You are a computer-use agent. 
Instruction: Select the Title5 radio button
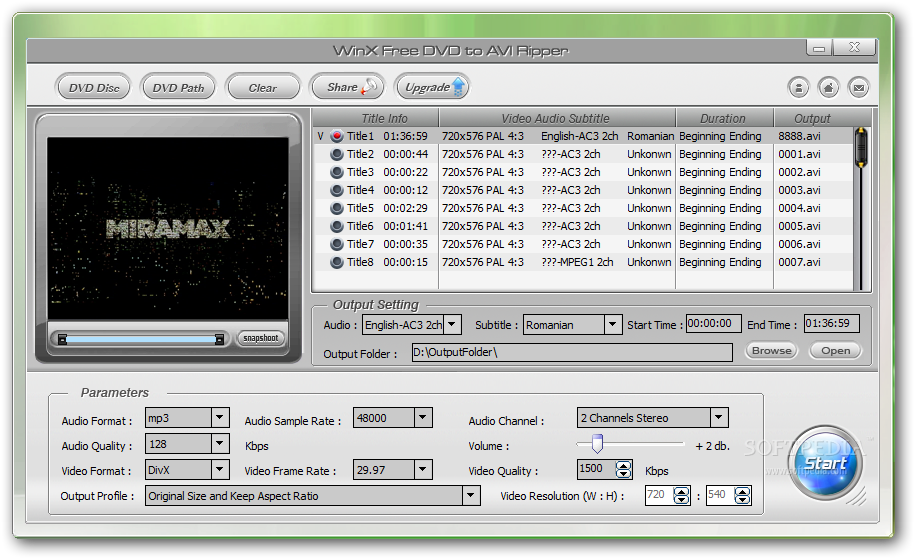point(337,208)
